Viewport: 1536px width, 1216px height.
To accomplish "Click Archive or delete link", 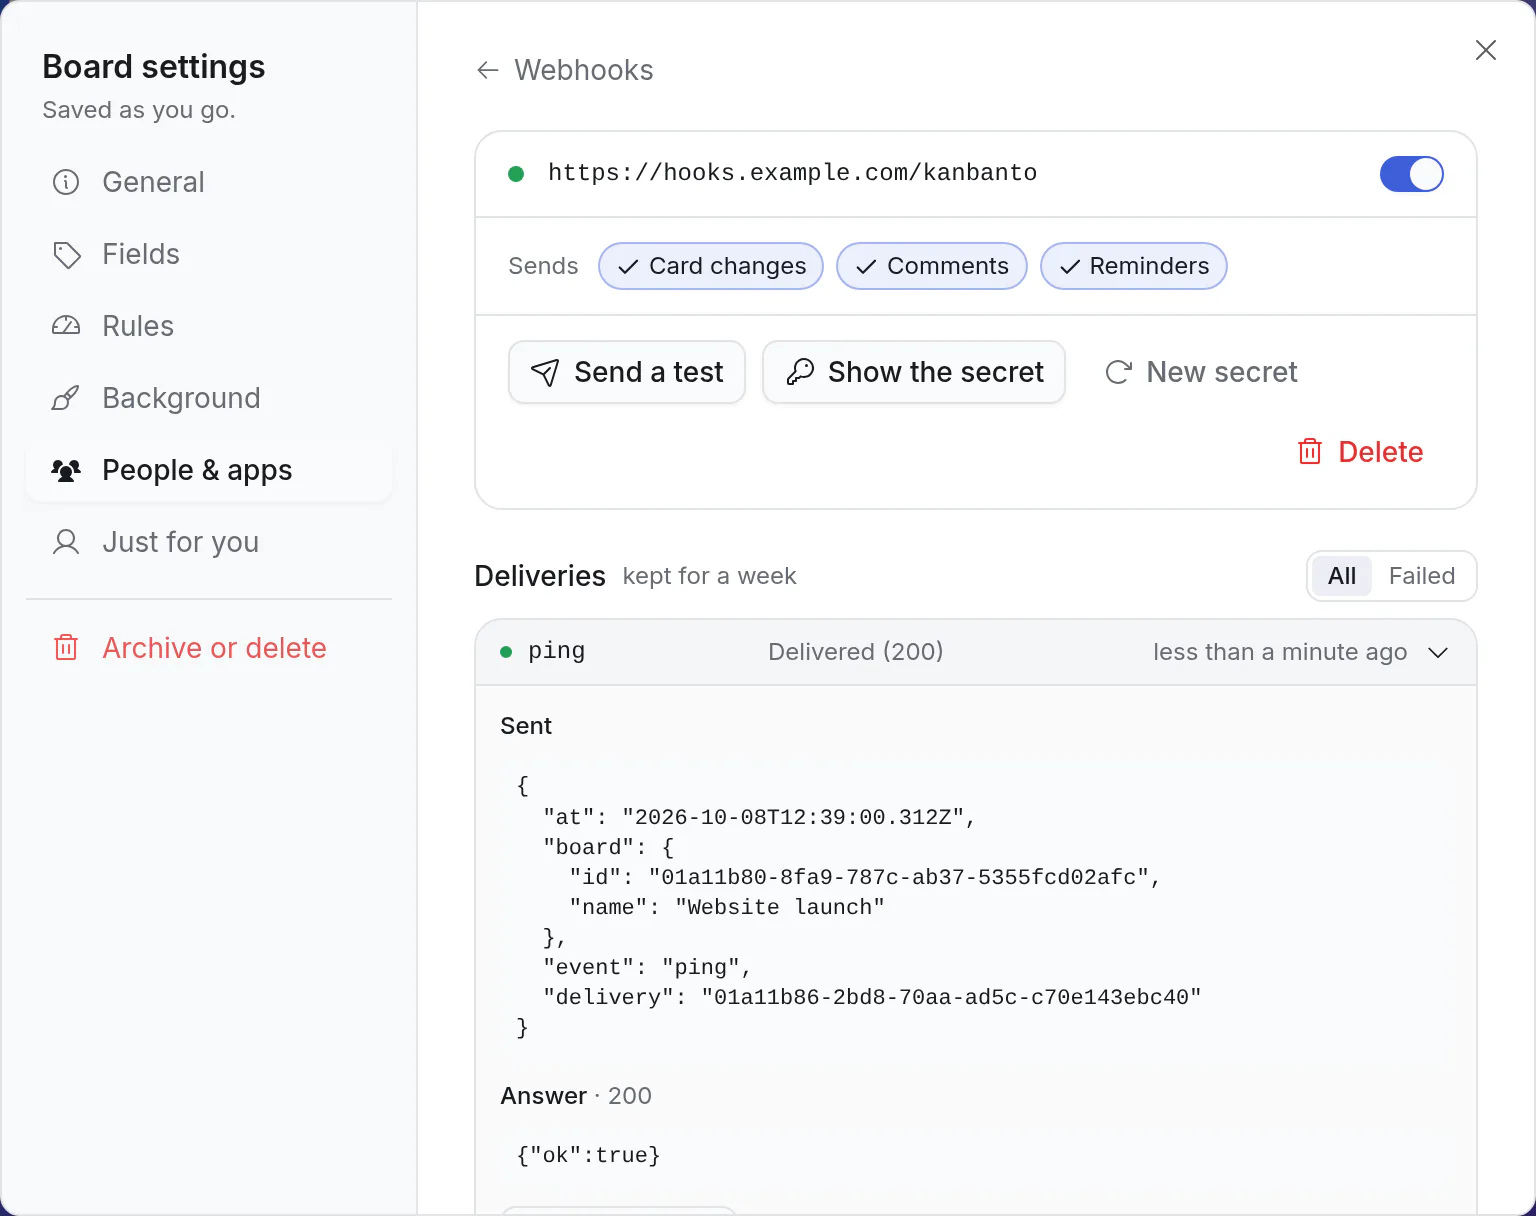I will (x=209, y=648).
